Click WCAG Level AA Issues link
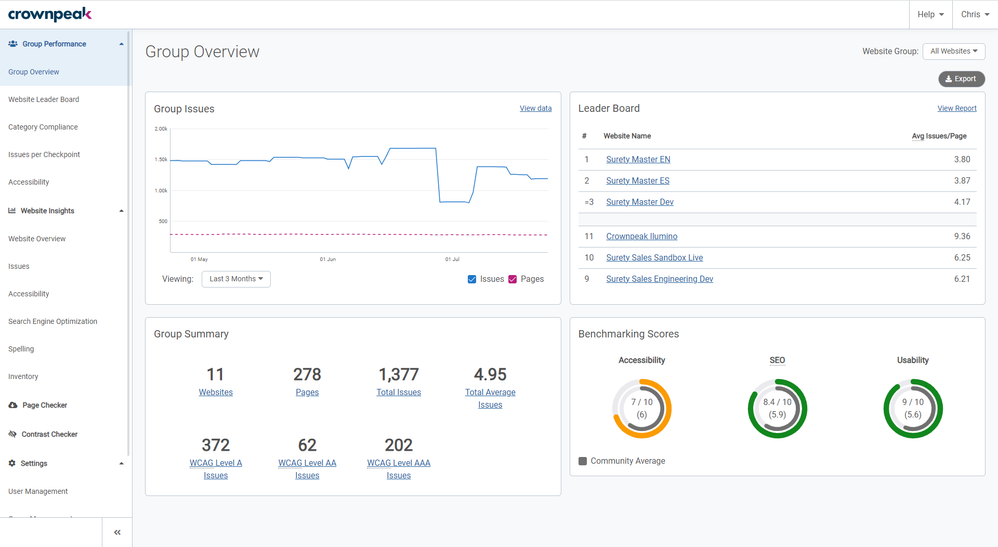The width and height of the screenshot is (998, 547). (x=307, y=469)
